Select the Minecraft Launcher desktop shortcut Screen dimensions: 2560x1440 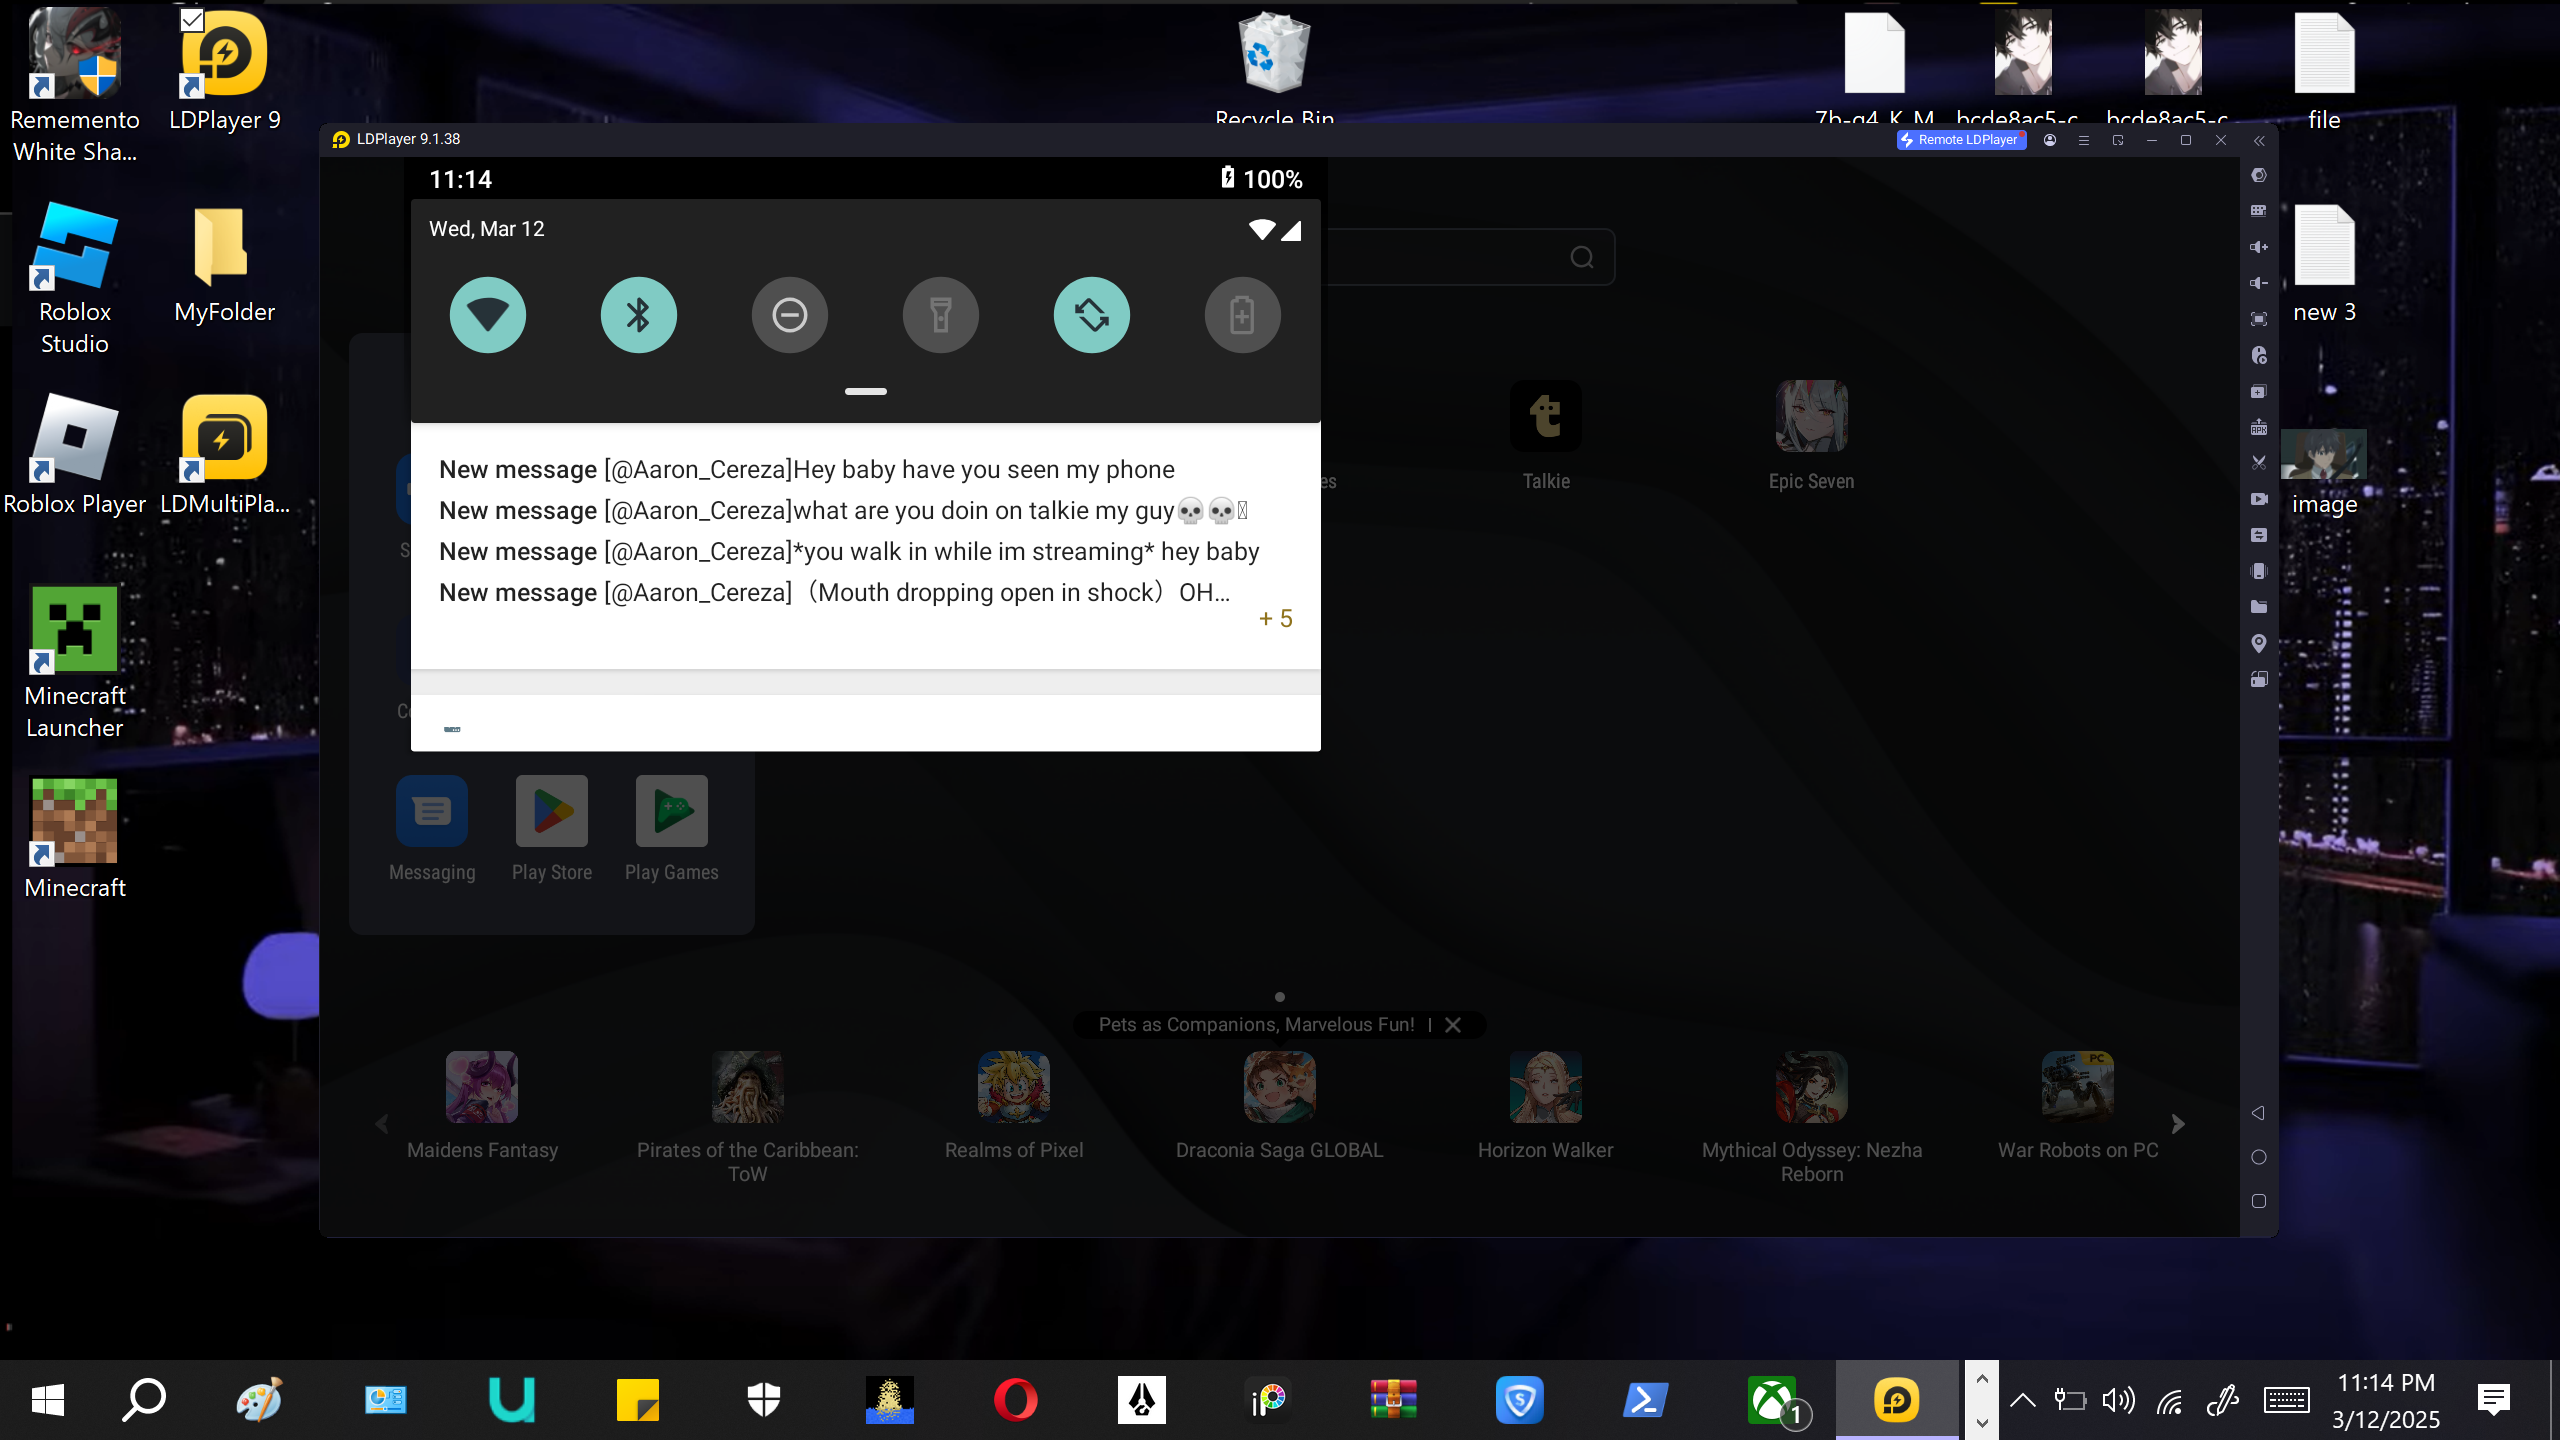(75, 663)
